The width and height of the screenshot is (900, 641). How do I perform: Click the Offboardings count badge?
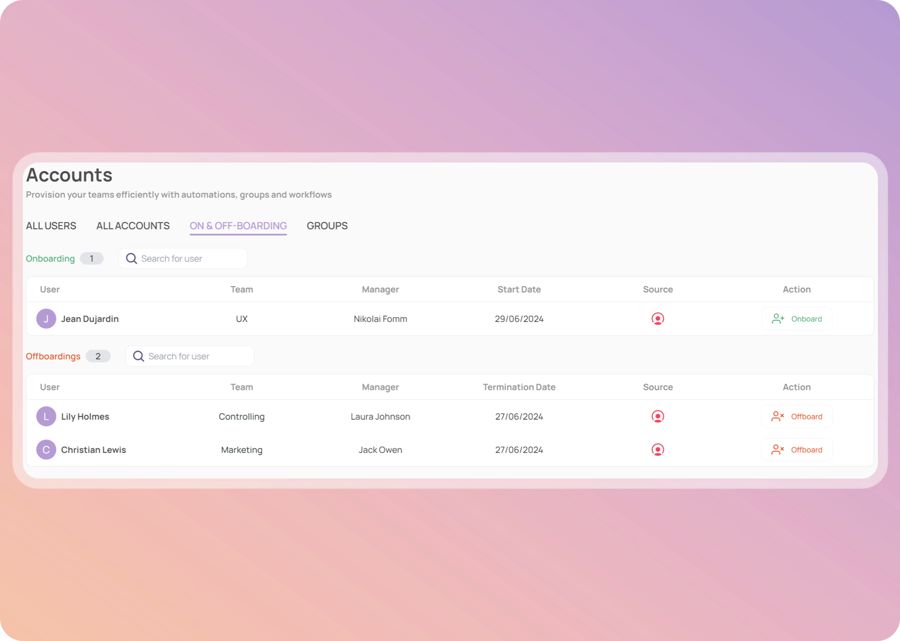point(98,356)
